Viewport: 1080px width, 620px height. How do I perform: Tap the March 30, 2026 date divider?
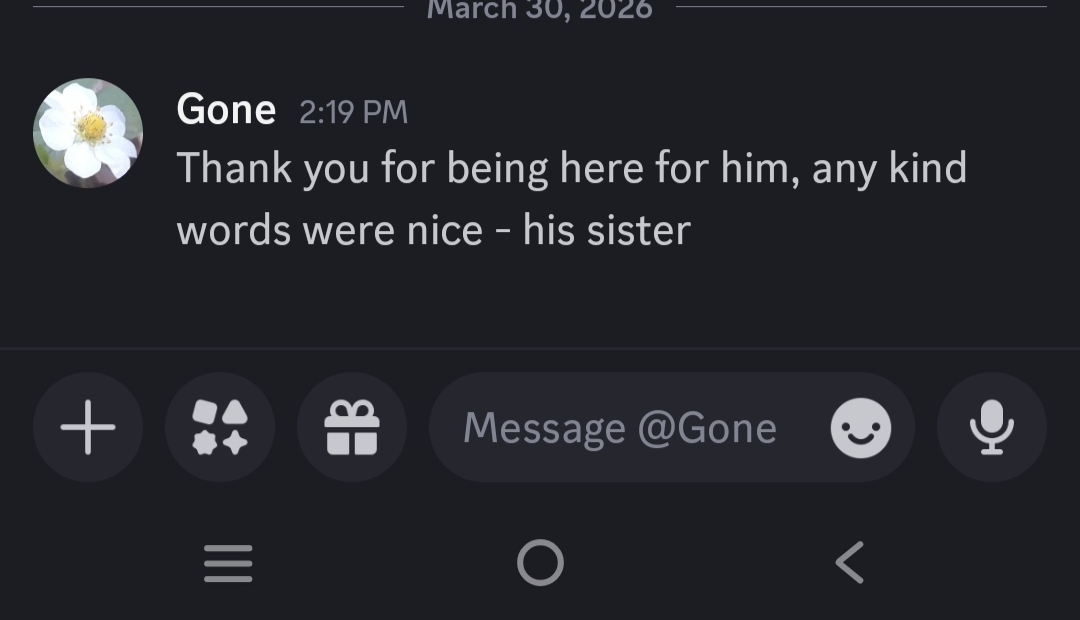click(x=539, y=10)
